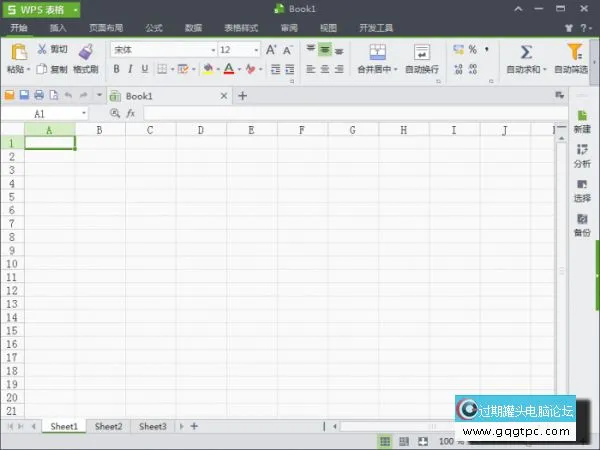
Task: Expand the WPS 表格 application menu arrow
Action: pos(76,9)
